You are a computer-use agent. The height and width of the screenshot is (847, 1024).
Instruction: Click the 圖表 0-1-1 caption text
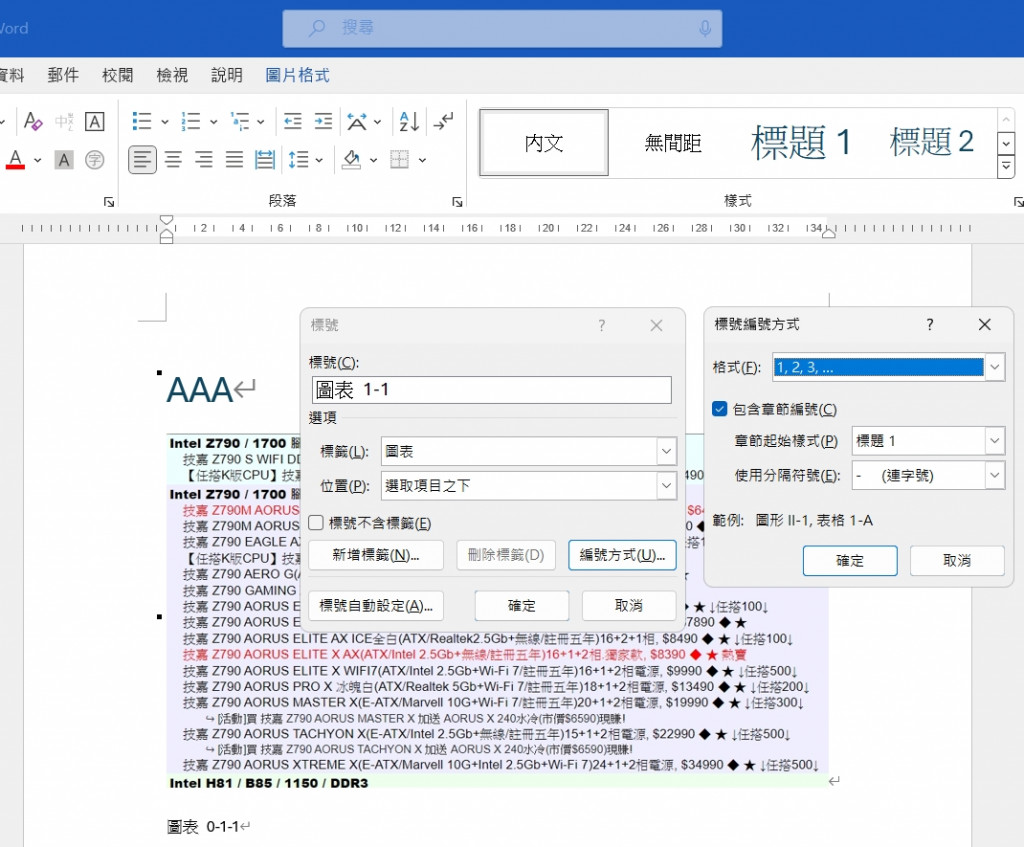(x=203, y=827)
